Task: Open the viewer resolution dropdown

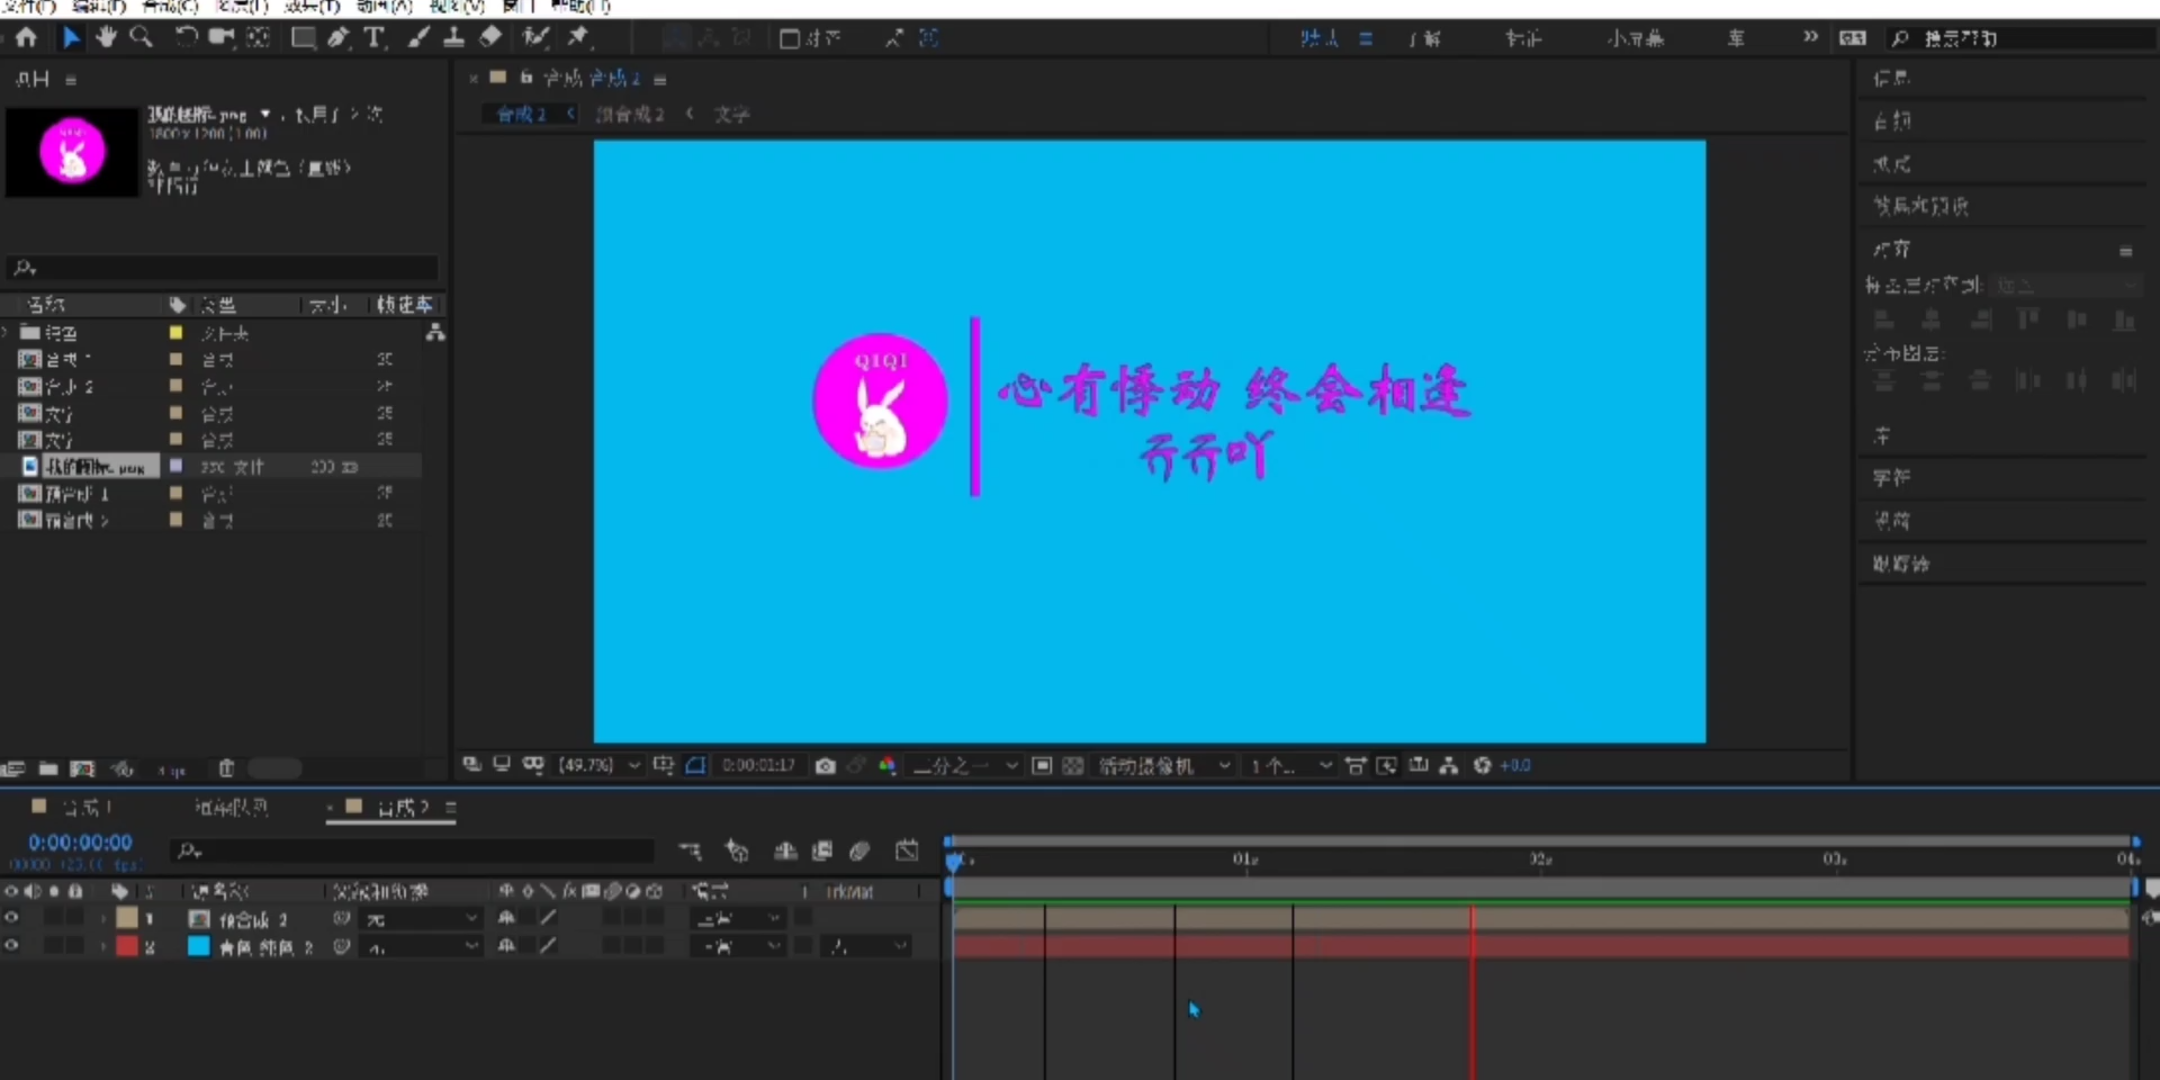Action: 965,766
